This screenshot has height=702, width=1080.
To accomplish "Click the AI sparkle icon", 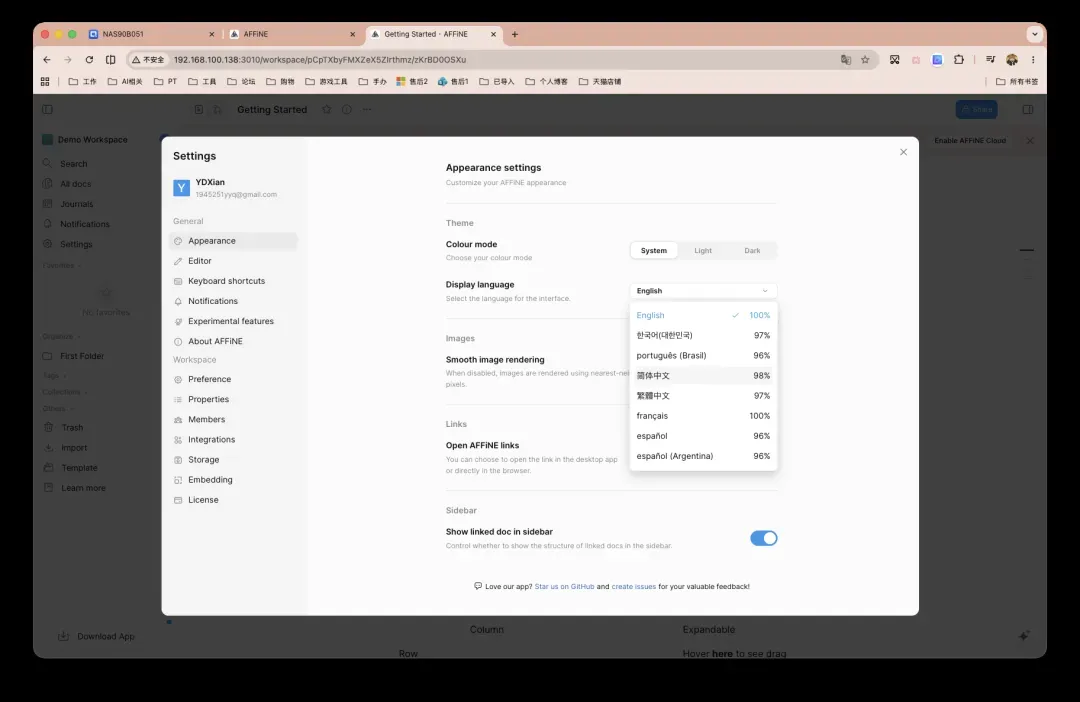I will (x=1024, y=636).
